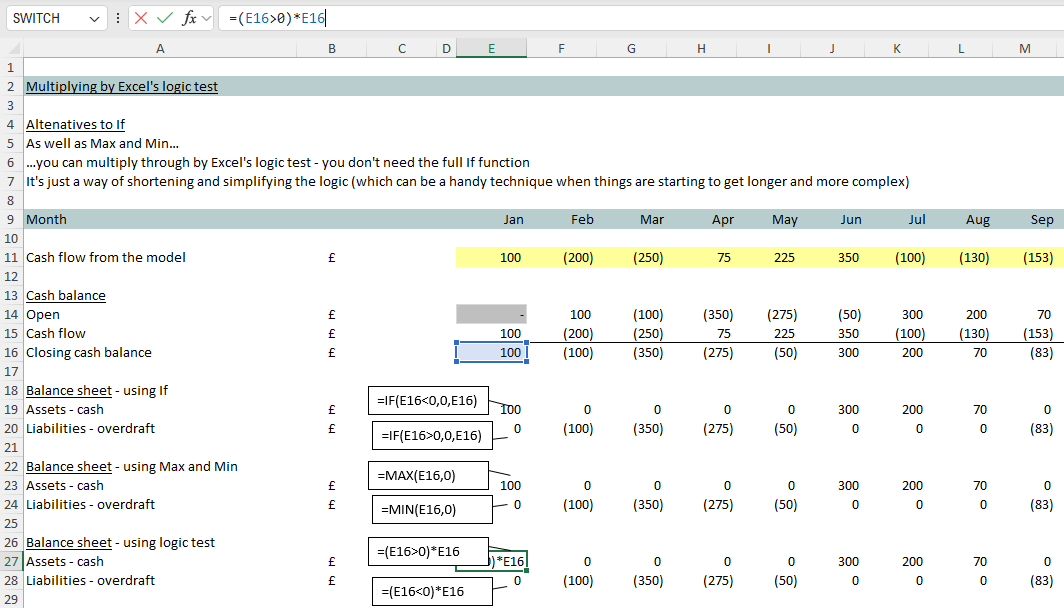
Task: Select row 27 header
Action: coord(10,561)
